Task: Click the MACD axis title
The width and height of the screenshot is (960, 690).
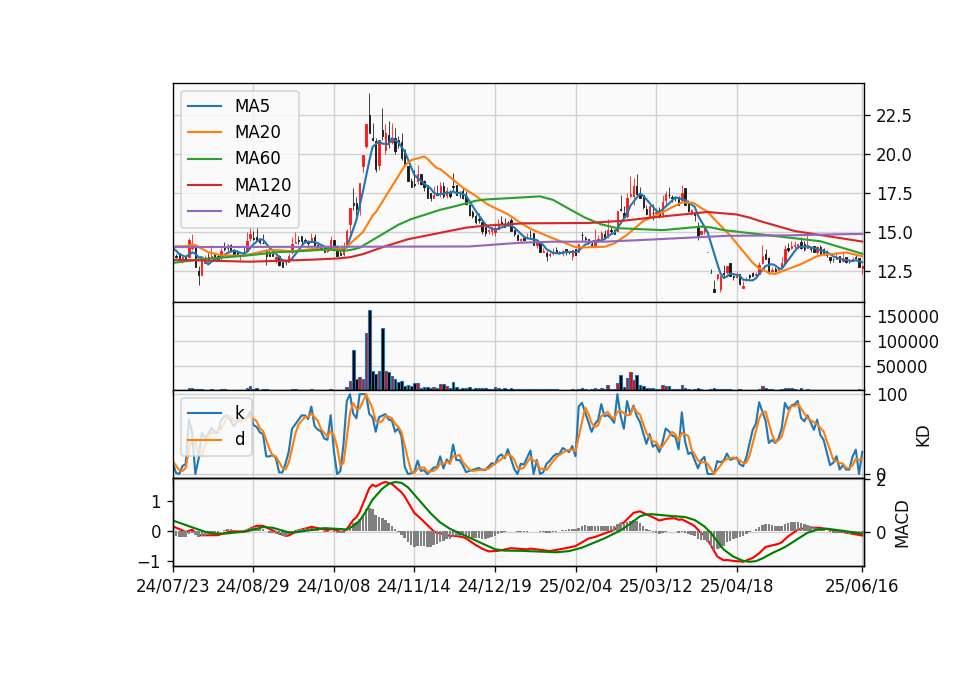Action: tap(902, 524)
